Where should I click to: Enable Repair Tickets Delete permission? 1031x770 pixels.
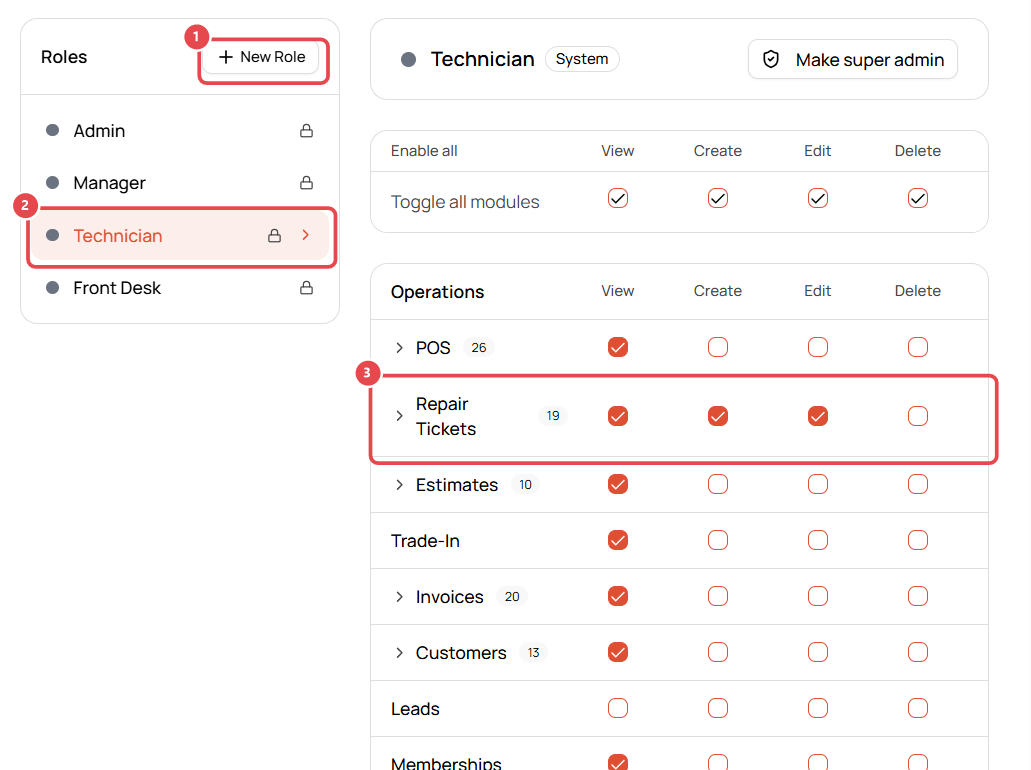[917, 416]
